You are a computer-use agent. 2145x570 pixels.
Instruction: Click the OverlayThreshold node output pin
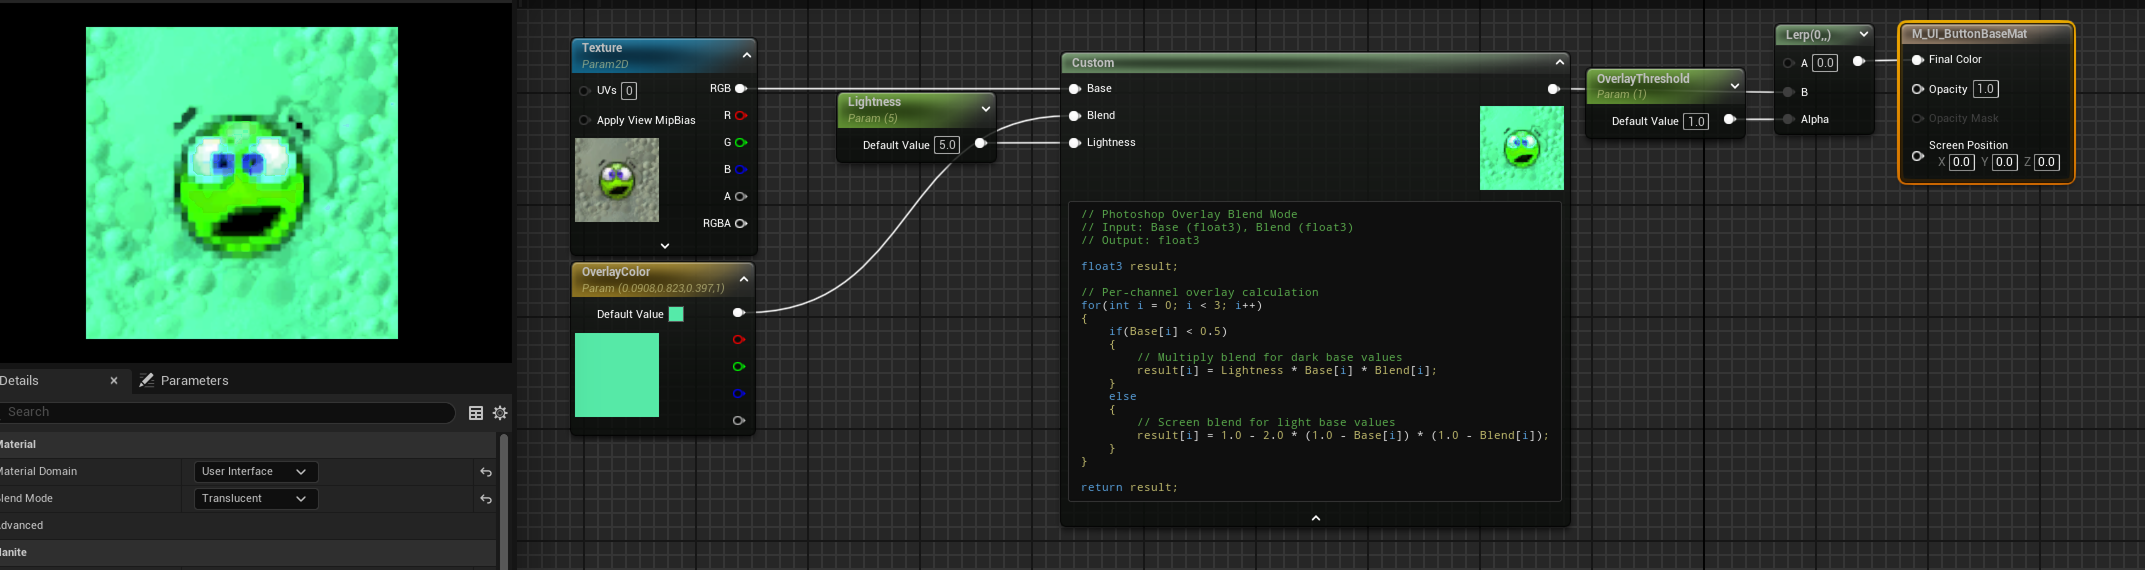tap(1729, 119)
